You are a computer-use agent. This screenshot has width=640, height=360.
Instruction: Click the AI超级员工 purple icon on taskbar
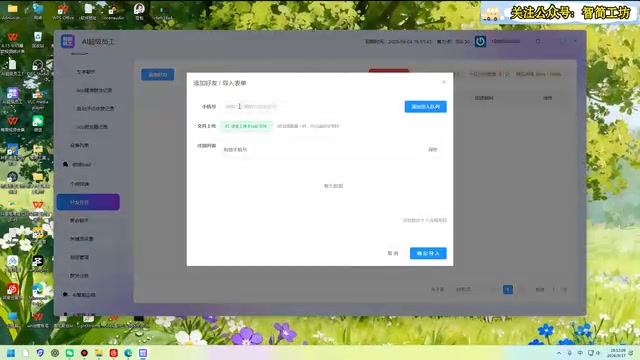pos(143,353)
